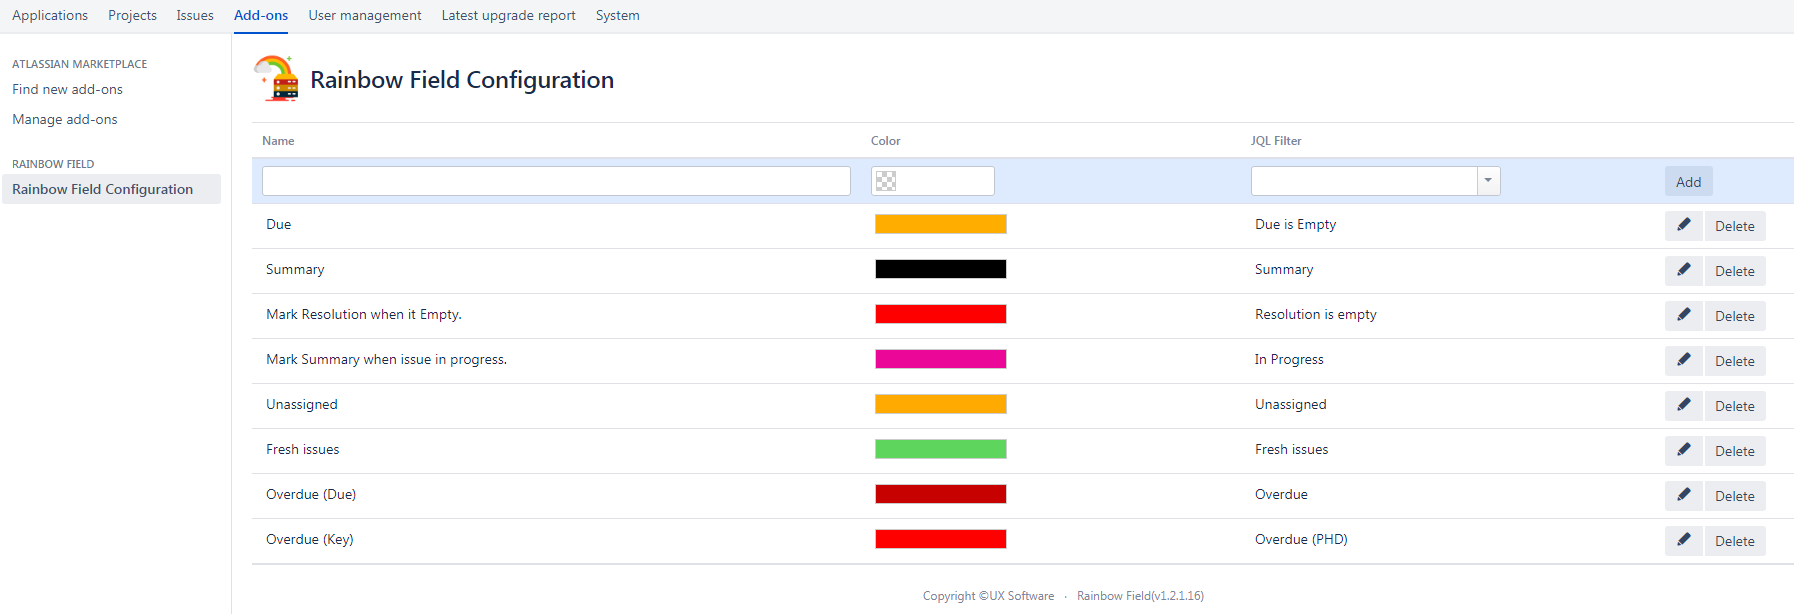Focus the new rule Name input field
Image resolution: width=1794 pixels, height=614 pixels.
click(556, 181)
